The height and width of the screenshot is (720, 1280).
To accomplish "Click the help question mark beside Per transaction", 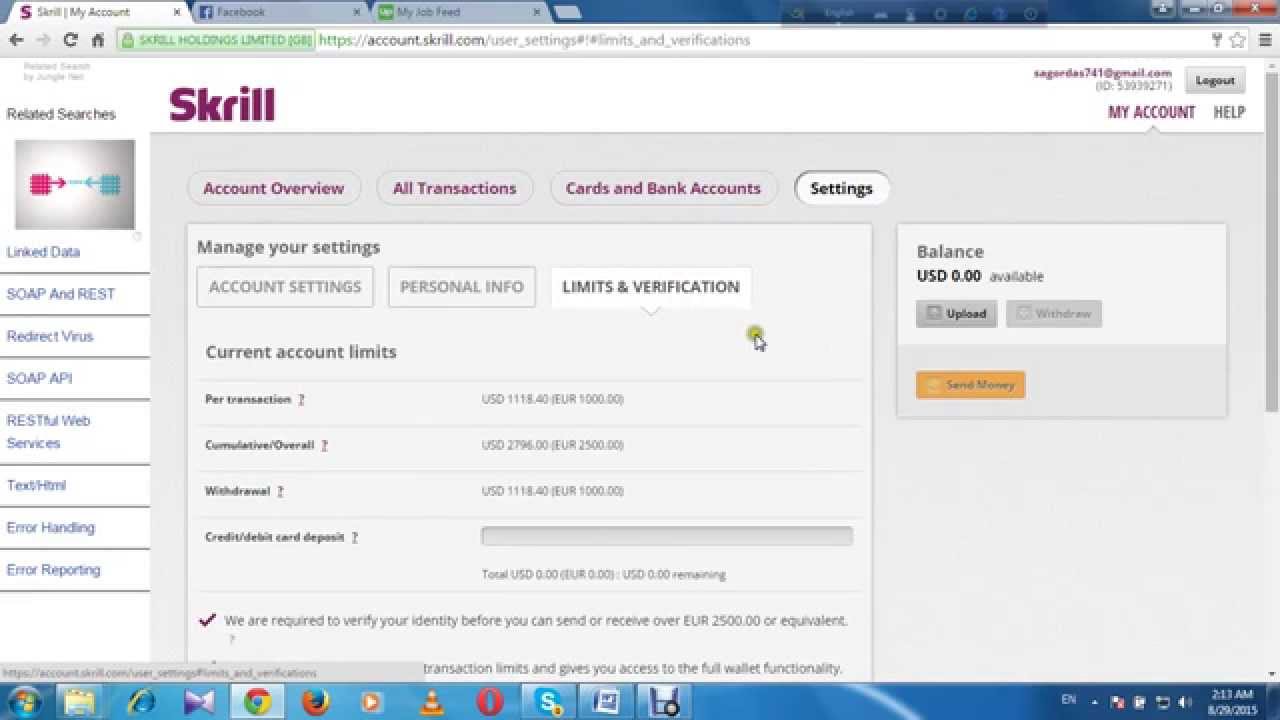I will tap(301, 399).
